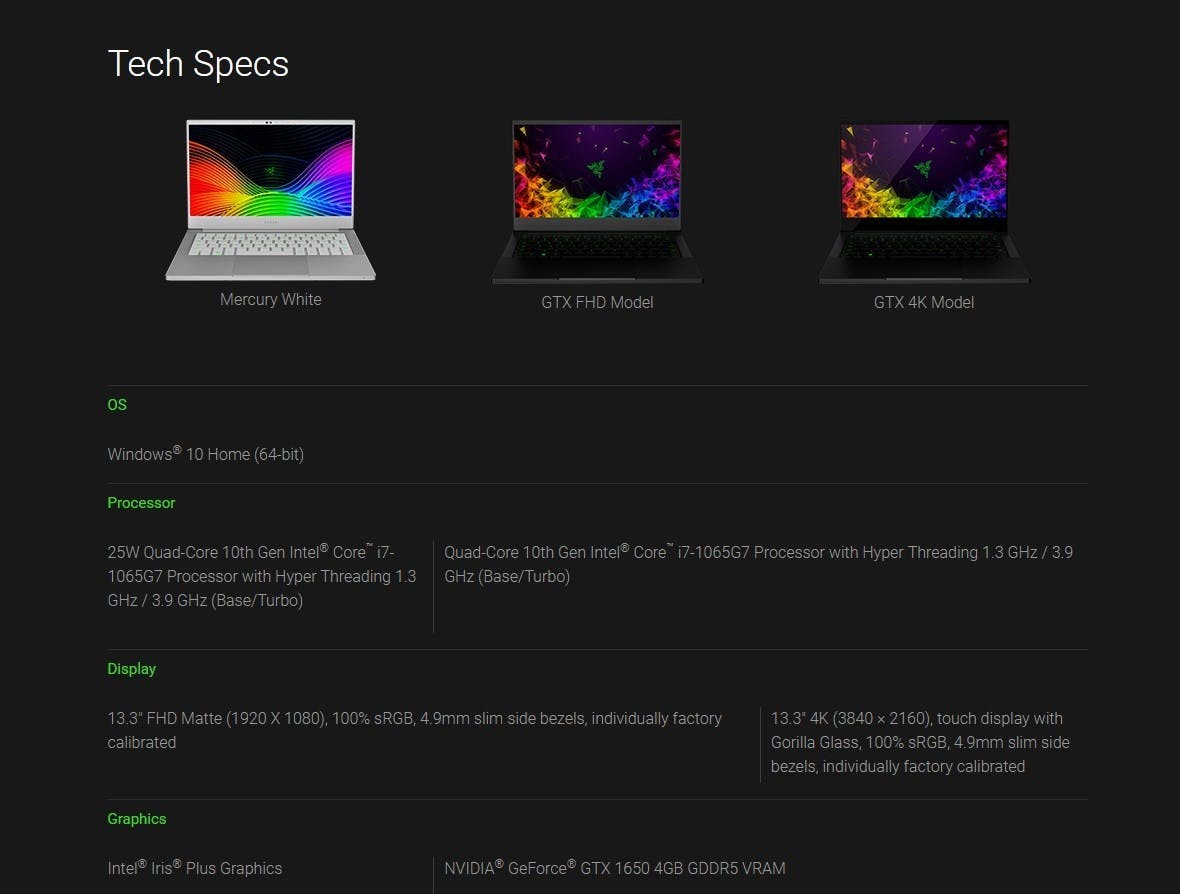
Task: Click the GTX 4K Model laptop image
Action: 924,202
